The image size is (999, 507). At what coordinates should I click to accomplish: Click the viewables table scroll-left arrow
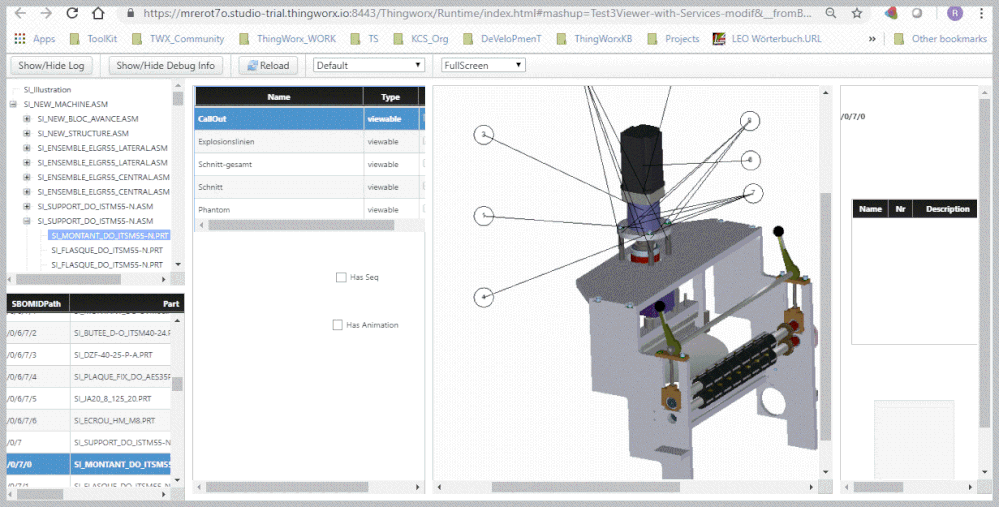[x=202, y=225]
